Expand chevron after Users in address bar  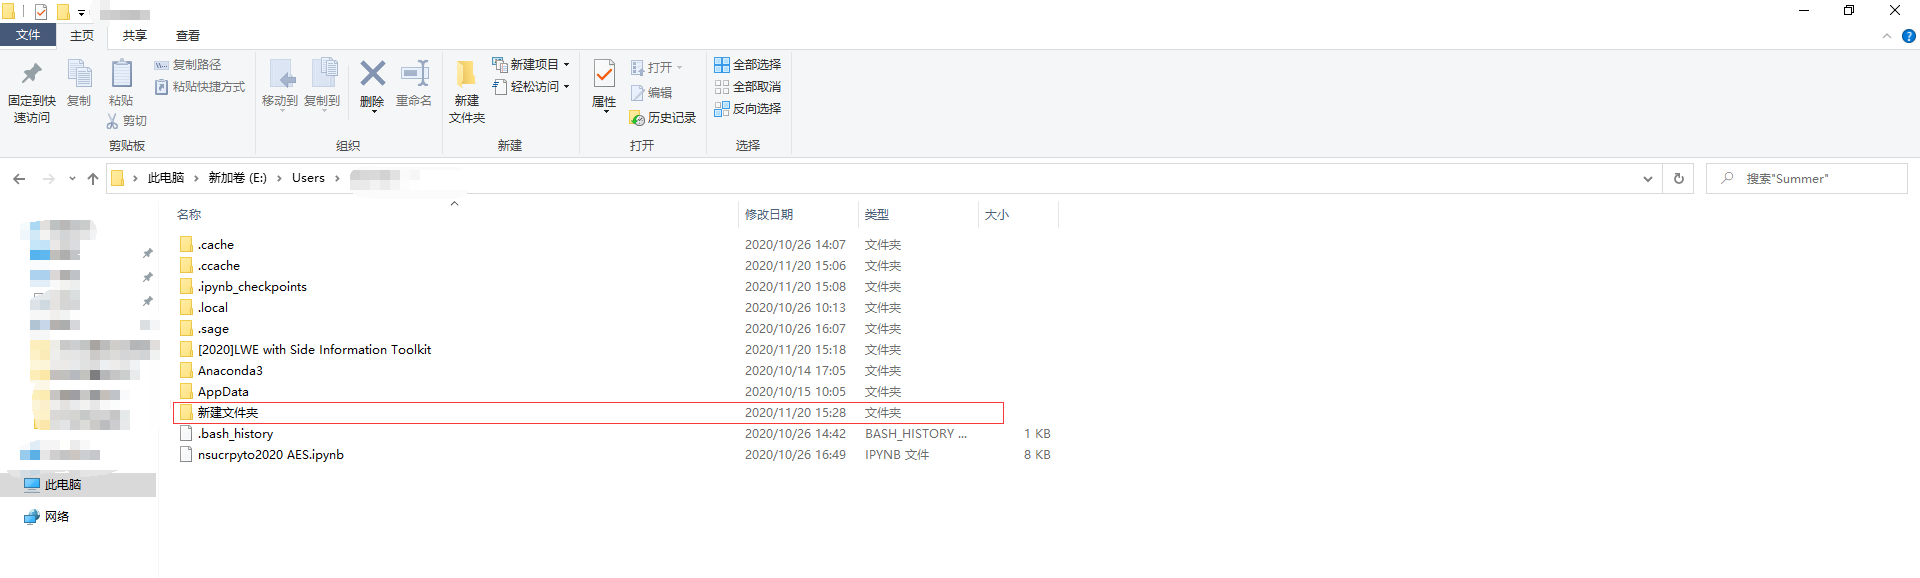(337, 179)
